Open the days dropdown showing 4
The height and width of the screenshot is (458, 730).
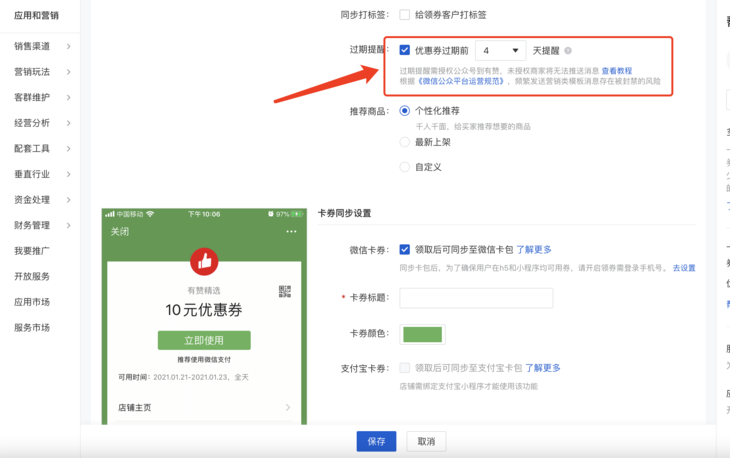(500, 50)
